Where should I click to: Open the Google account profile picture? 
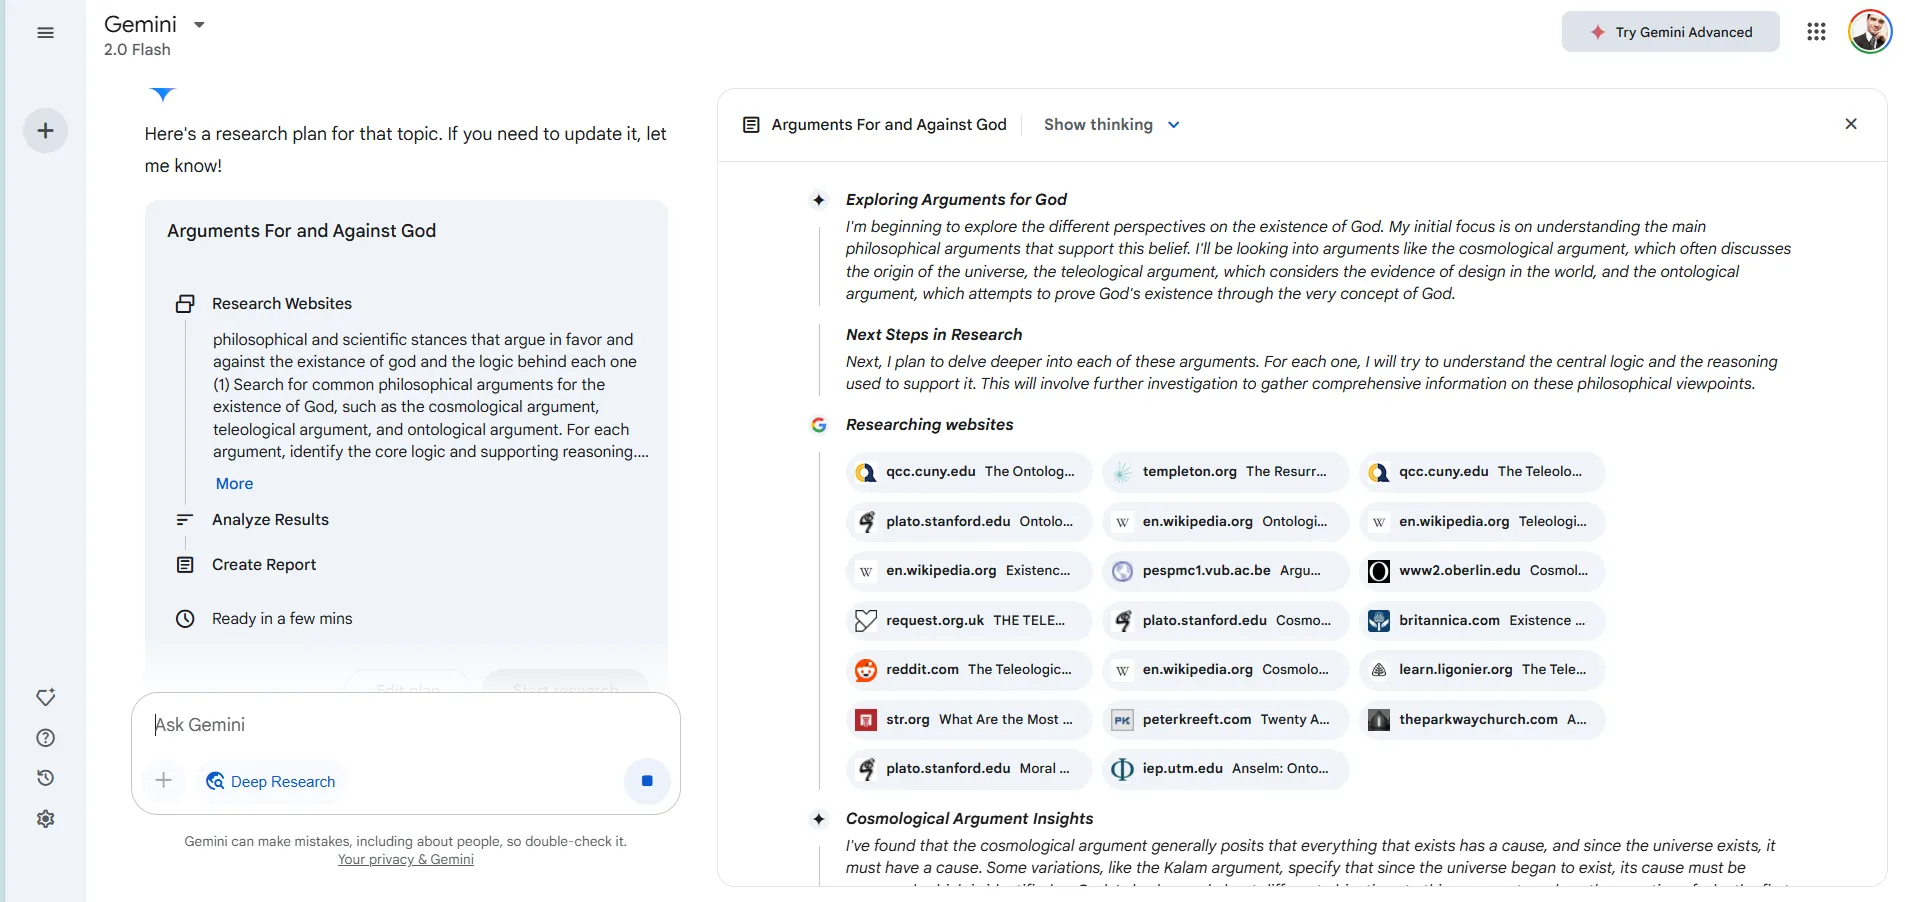[x=1869, y=32]
